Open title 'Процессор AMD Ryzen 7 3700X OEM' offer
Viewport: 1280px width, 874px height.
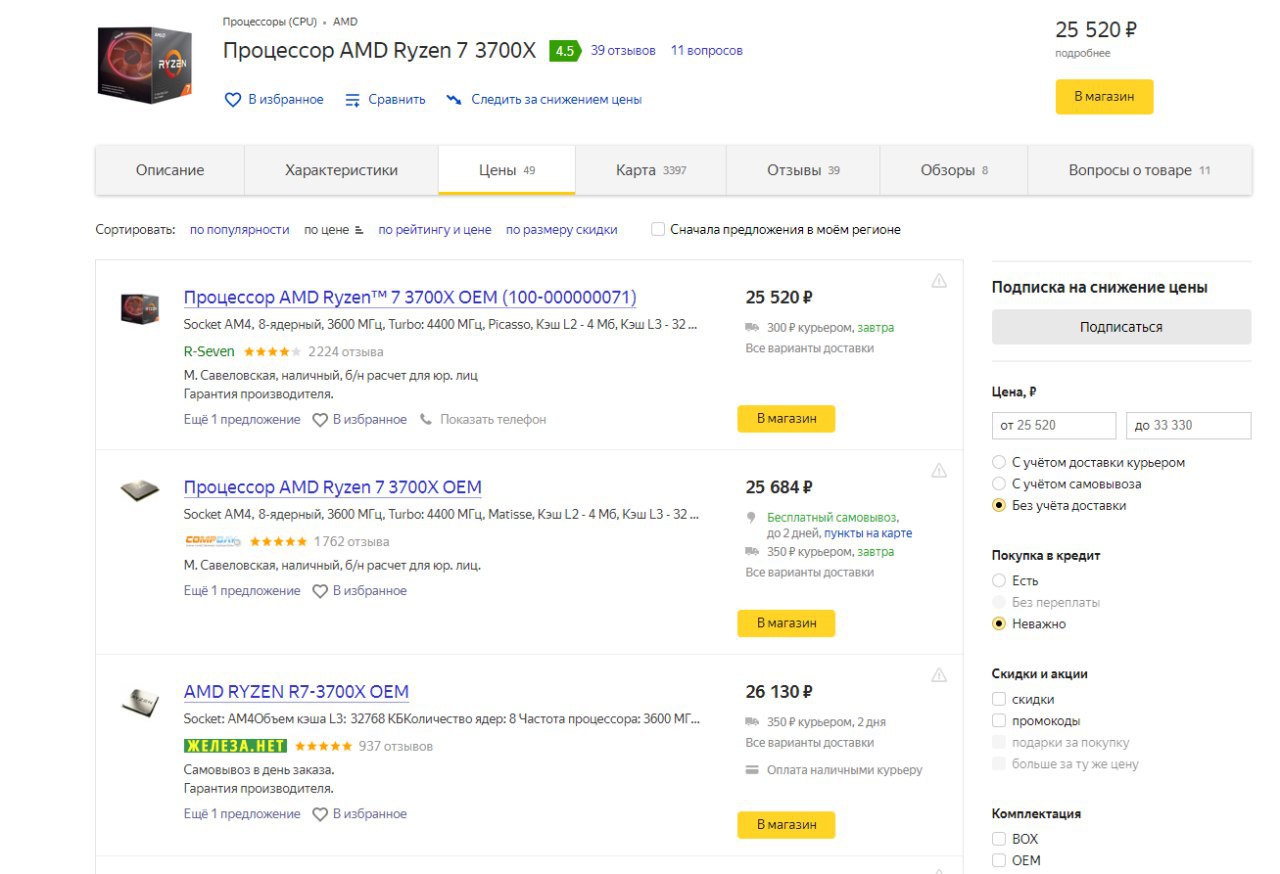click(333, 488)
